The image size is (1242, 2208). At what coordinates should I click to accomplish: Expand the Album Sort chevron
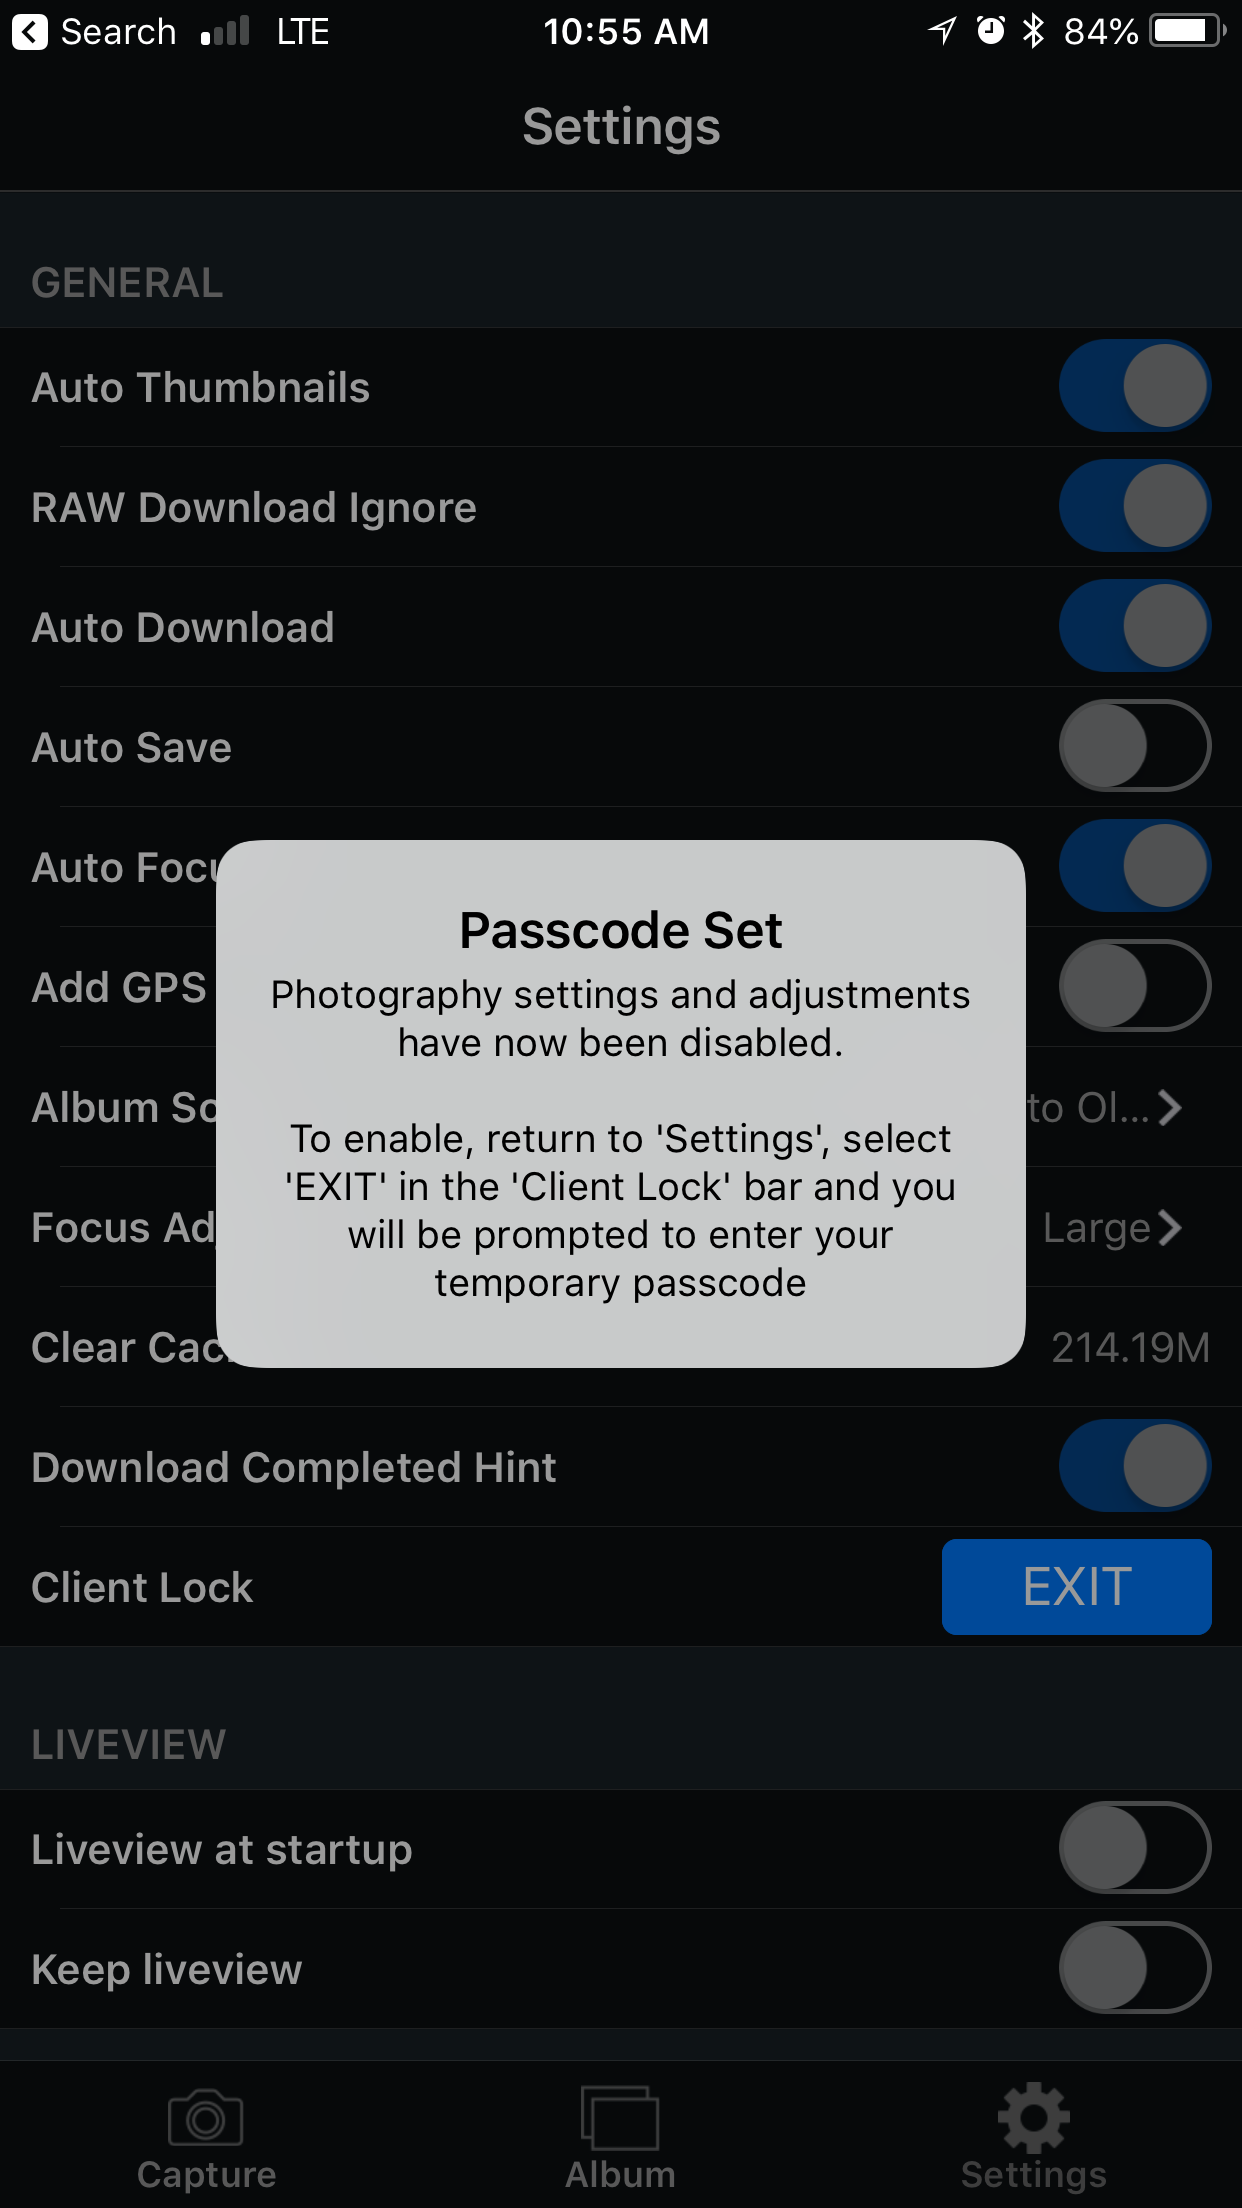[x=1170, y=1107]
